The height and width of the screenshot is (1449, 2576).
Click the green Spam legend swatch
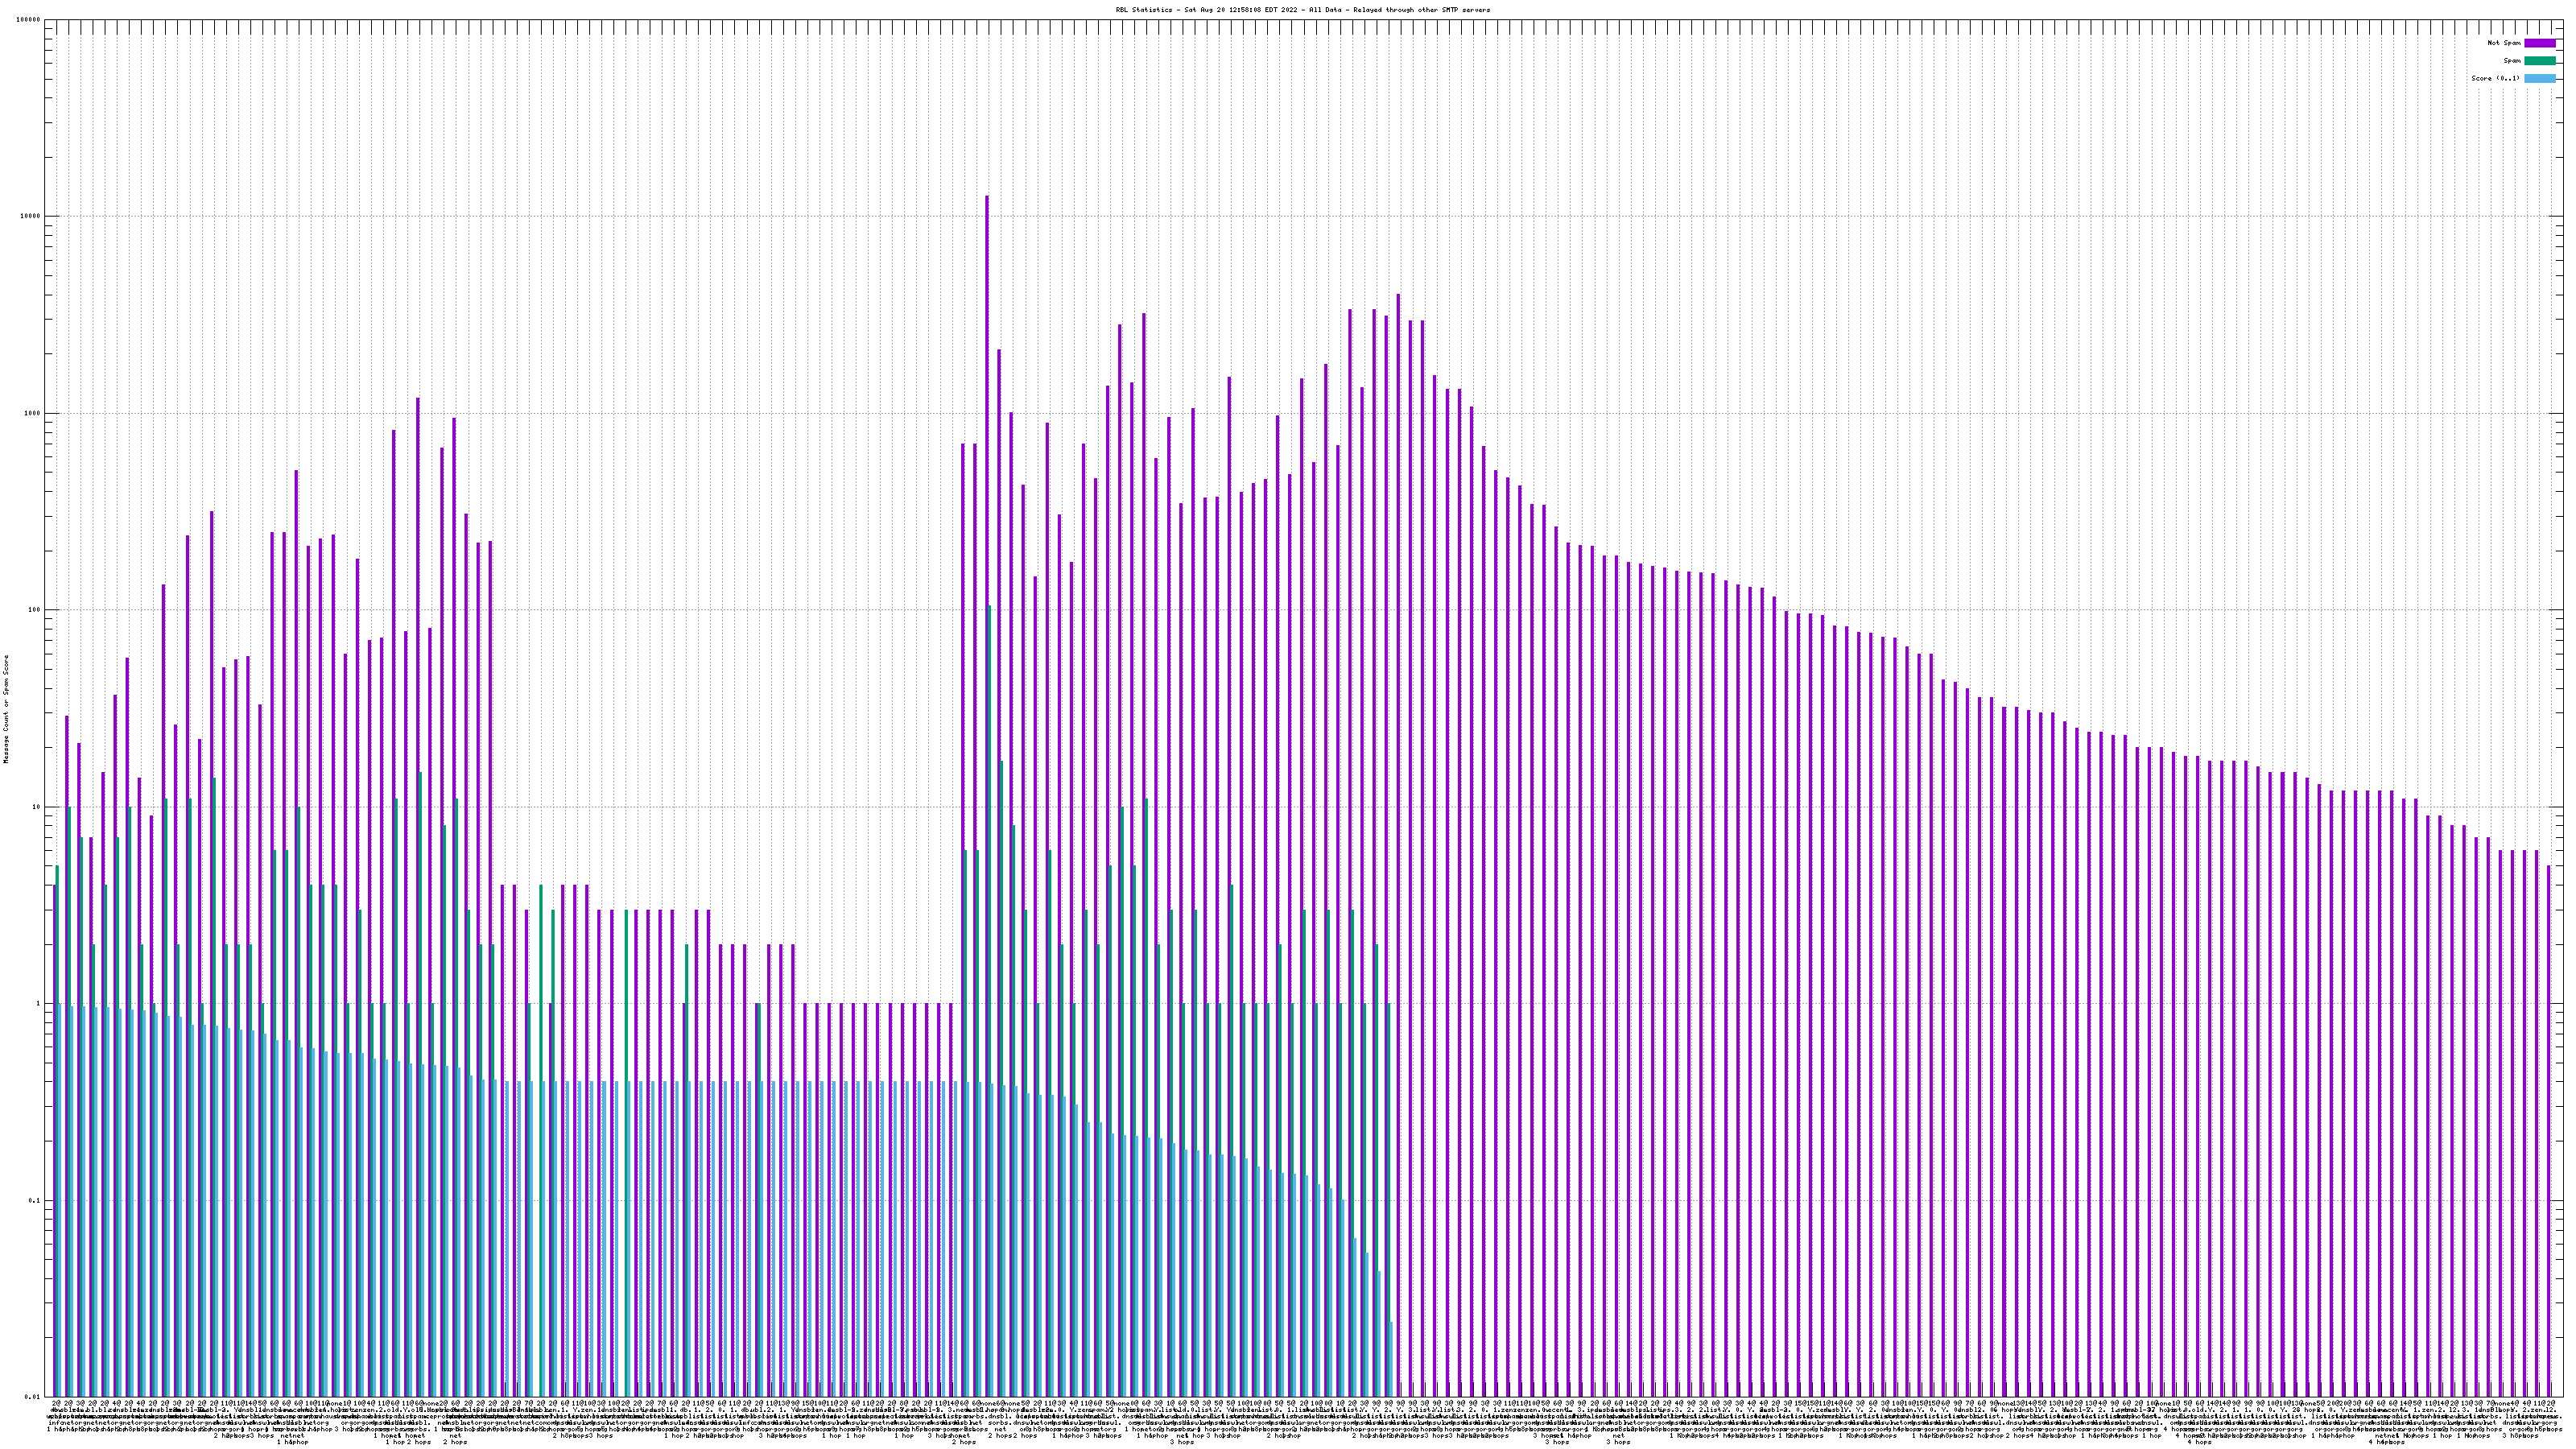click(2539, 61)
